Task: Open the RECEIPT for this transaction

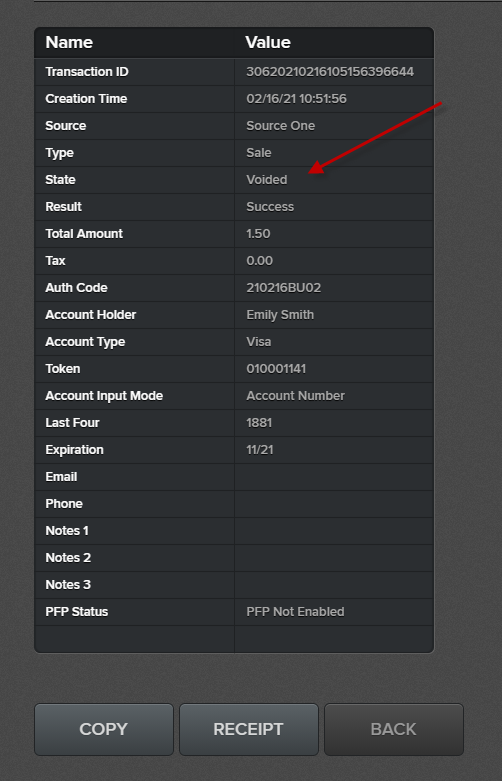Action: point(249,729)
